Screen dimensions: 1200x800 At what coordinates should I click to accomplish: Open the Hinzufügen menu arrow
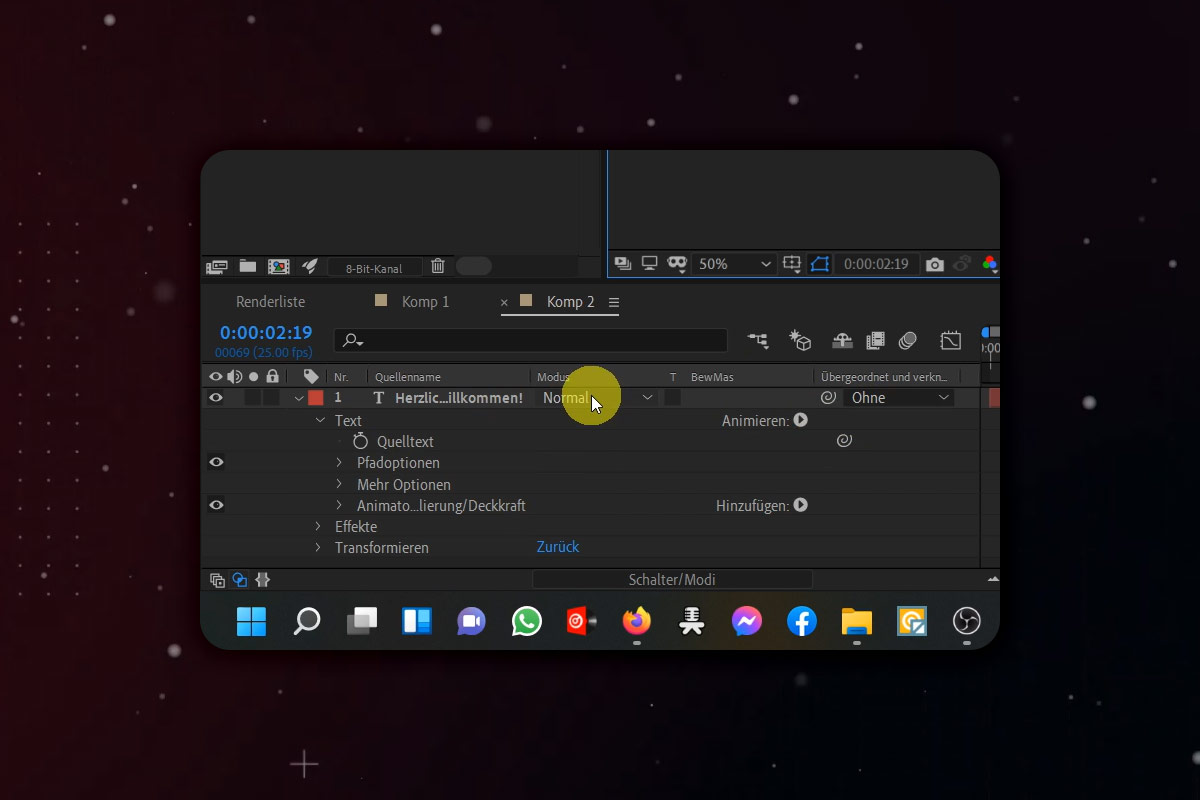pos(800,506)
